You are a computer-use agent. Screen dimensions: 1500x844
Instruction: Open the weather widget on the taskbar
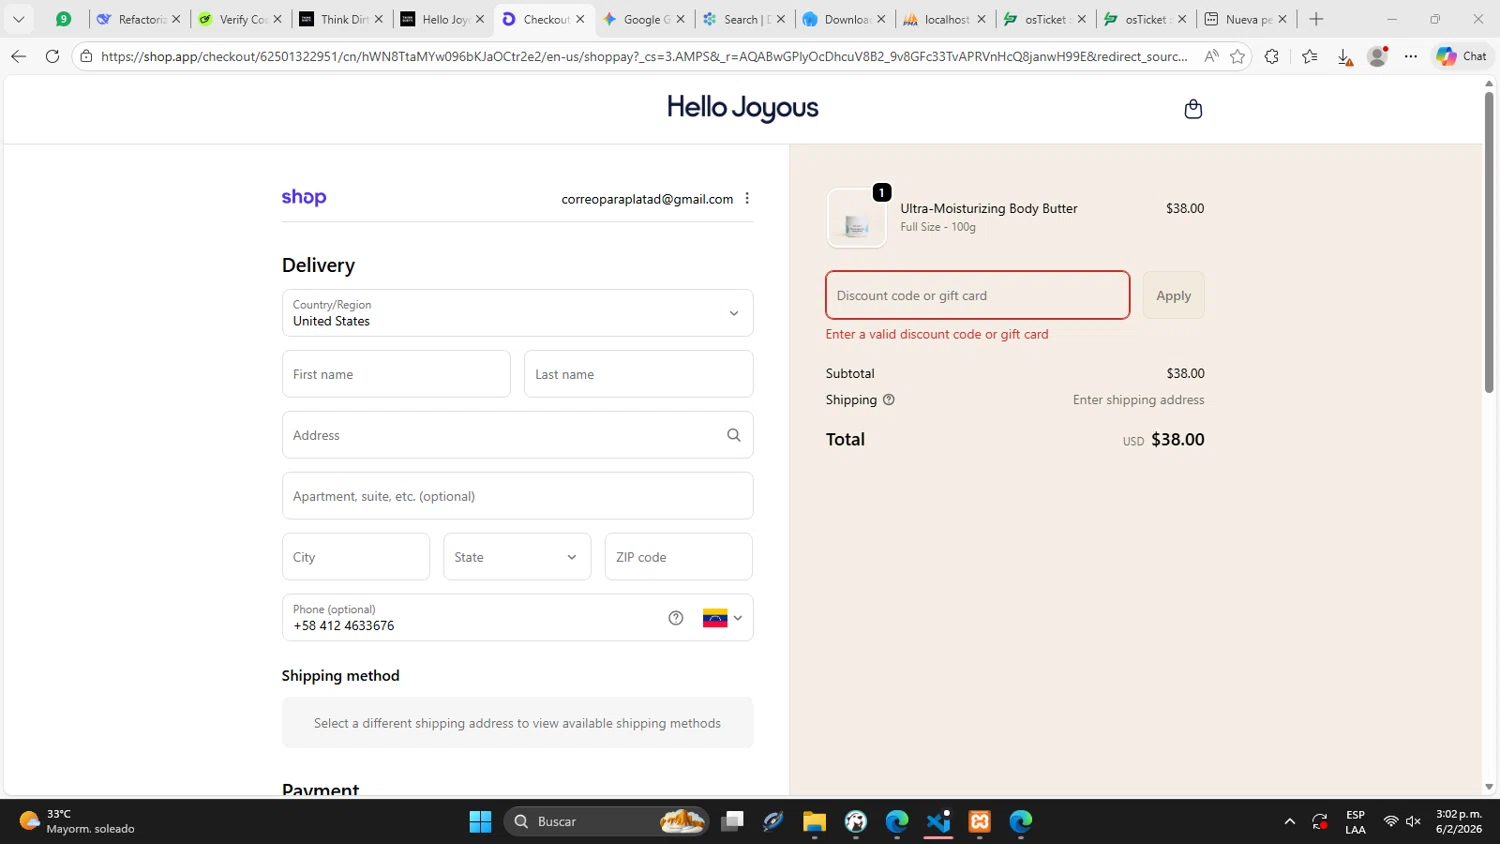click(x=77, y=821)
